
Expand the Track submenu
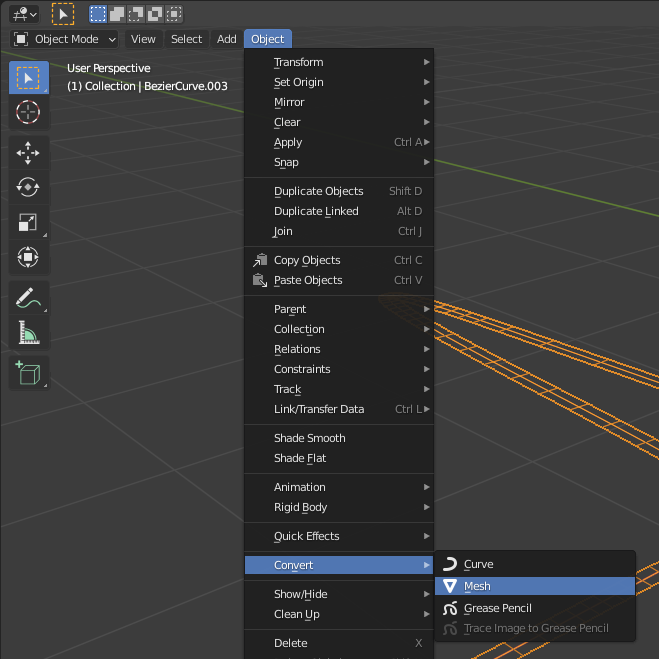pos(339,389)
